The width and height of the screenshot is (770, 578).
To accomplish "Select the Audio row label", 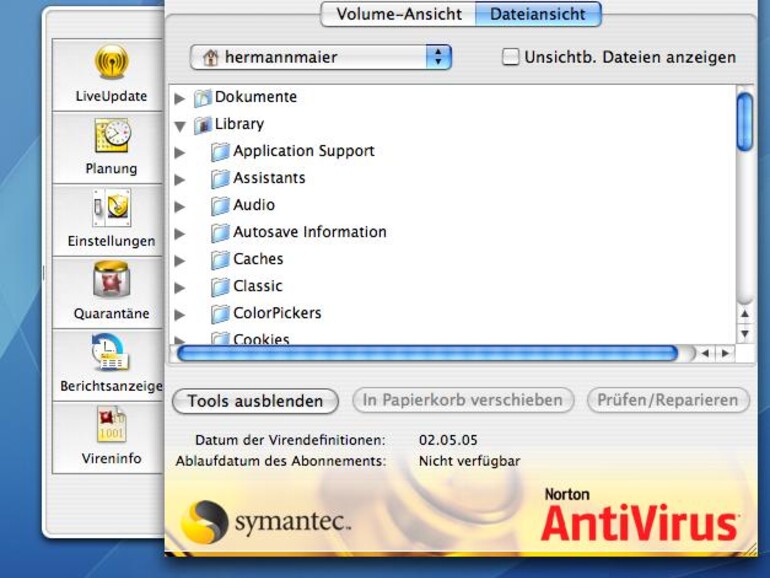I will click(254, 205).
